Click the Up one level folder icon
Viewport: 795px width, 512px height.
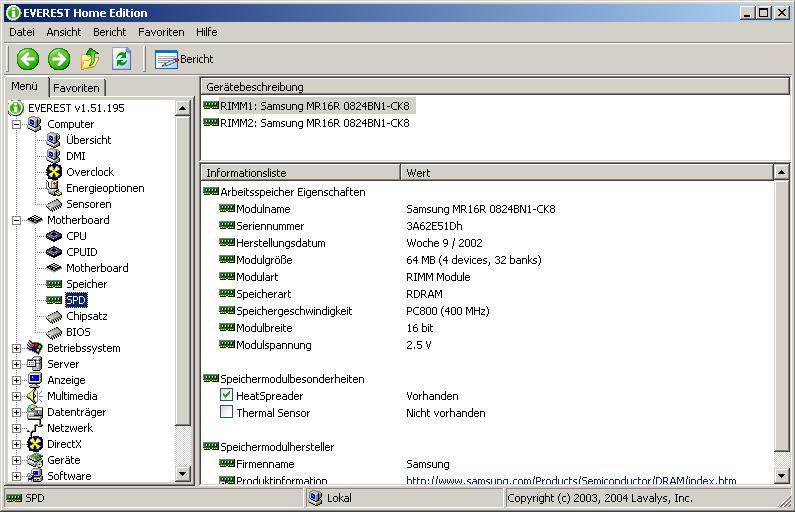tap(90, 59)
